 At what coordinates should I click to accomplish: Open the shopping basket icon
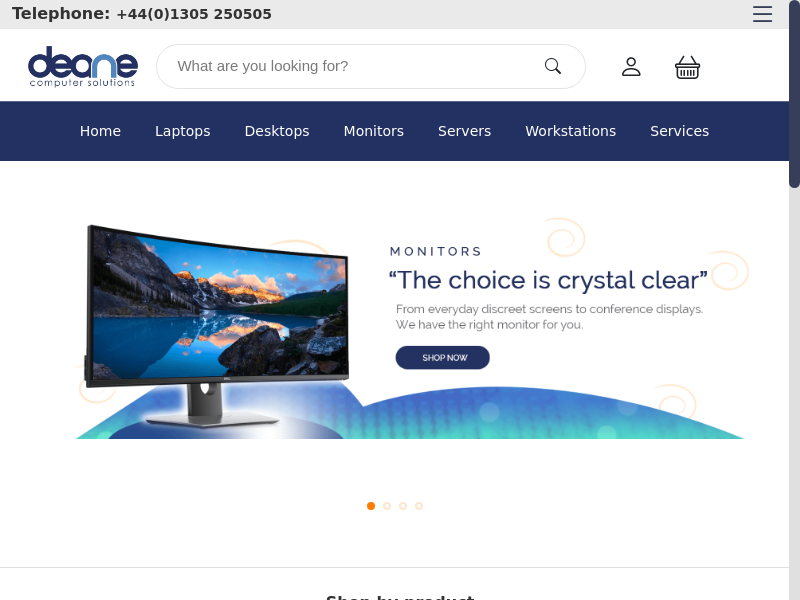pyautogui.click(x=687, y=67)
